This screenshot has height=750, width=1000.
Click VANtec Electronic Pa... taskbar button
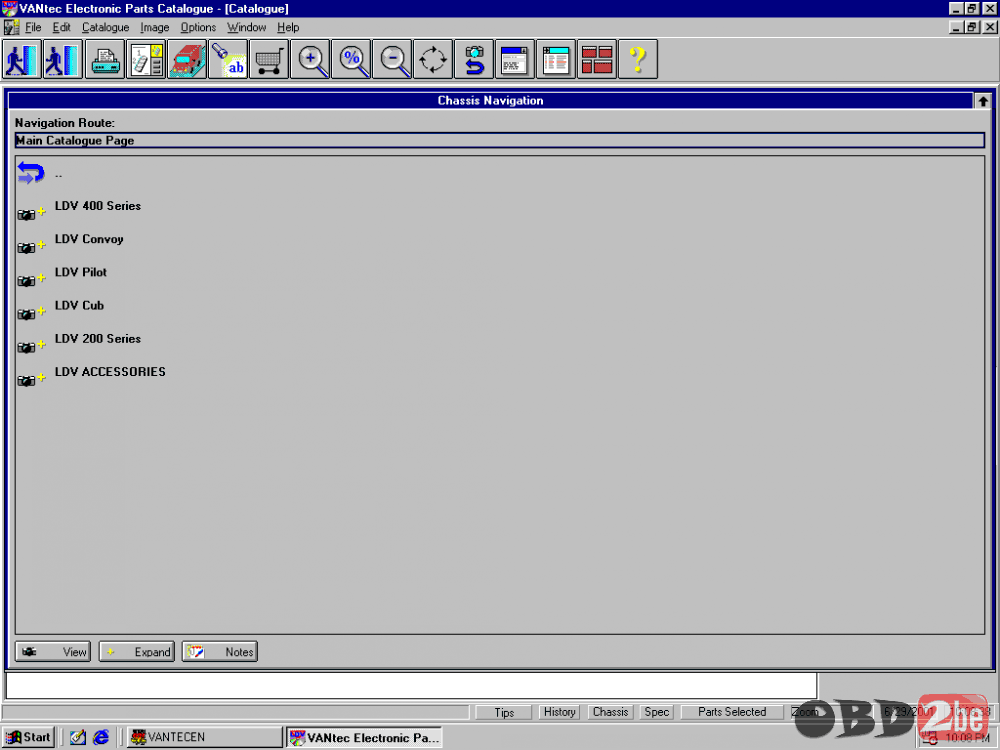pyautogui.click(x=364, y=737)
